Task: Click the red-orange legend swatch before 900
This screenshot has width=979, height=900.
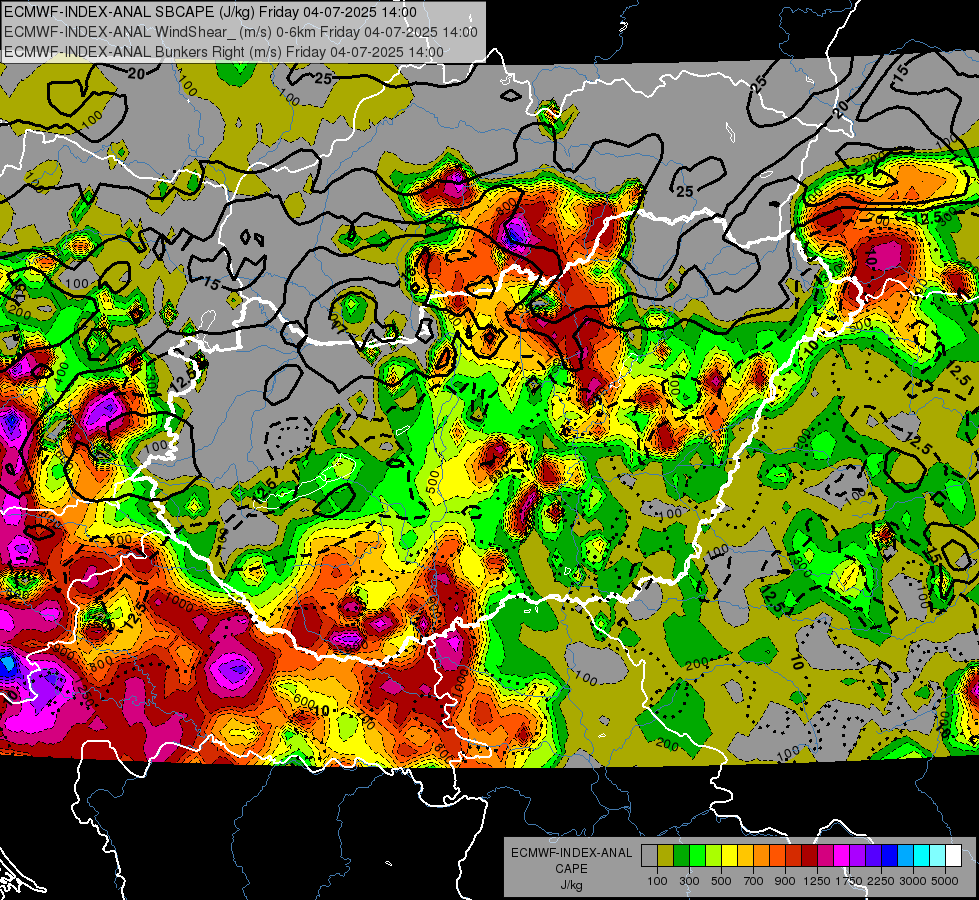Action: (x=777, y=855)
